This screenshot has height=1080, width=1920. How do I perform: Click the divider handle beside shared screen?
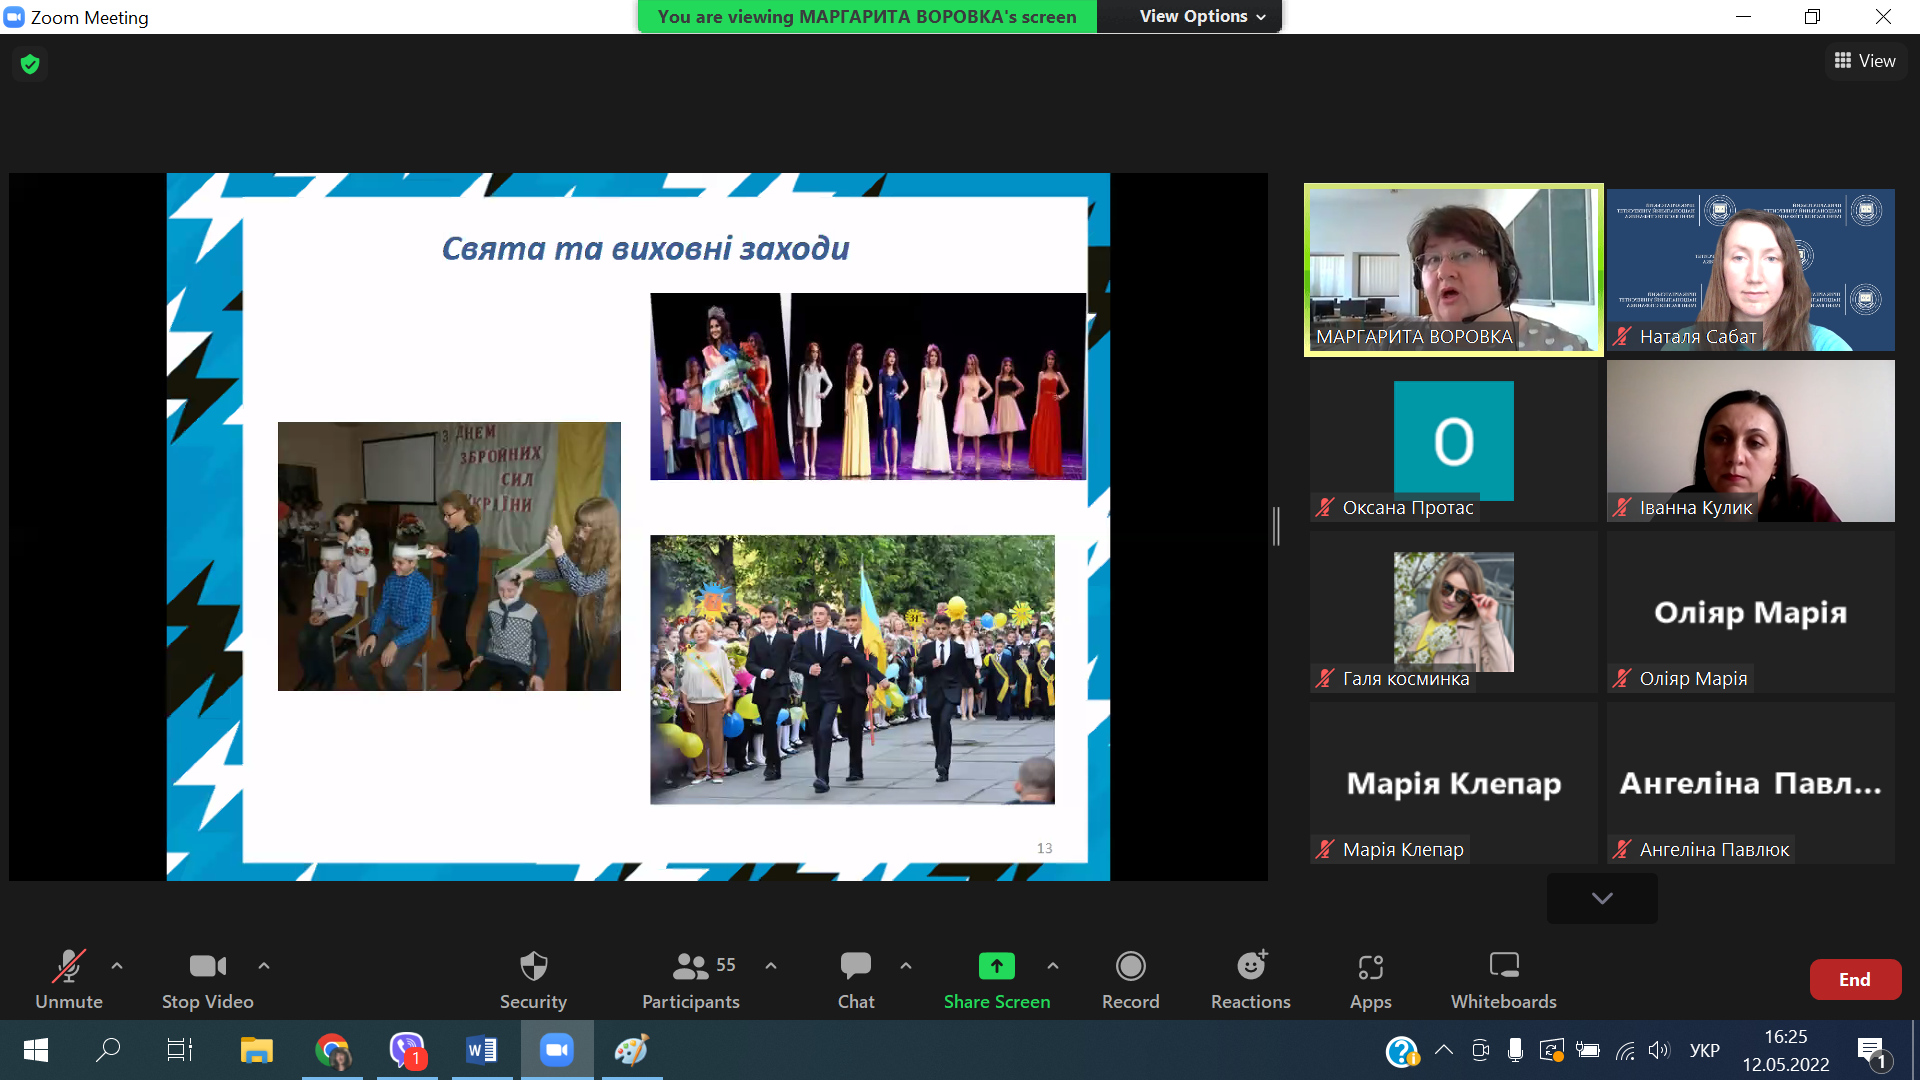pos(1276,526)
